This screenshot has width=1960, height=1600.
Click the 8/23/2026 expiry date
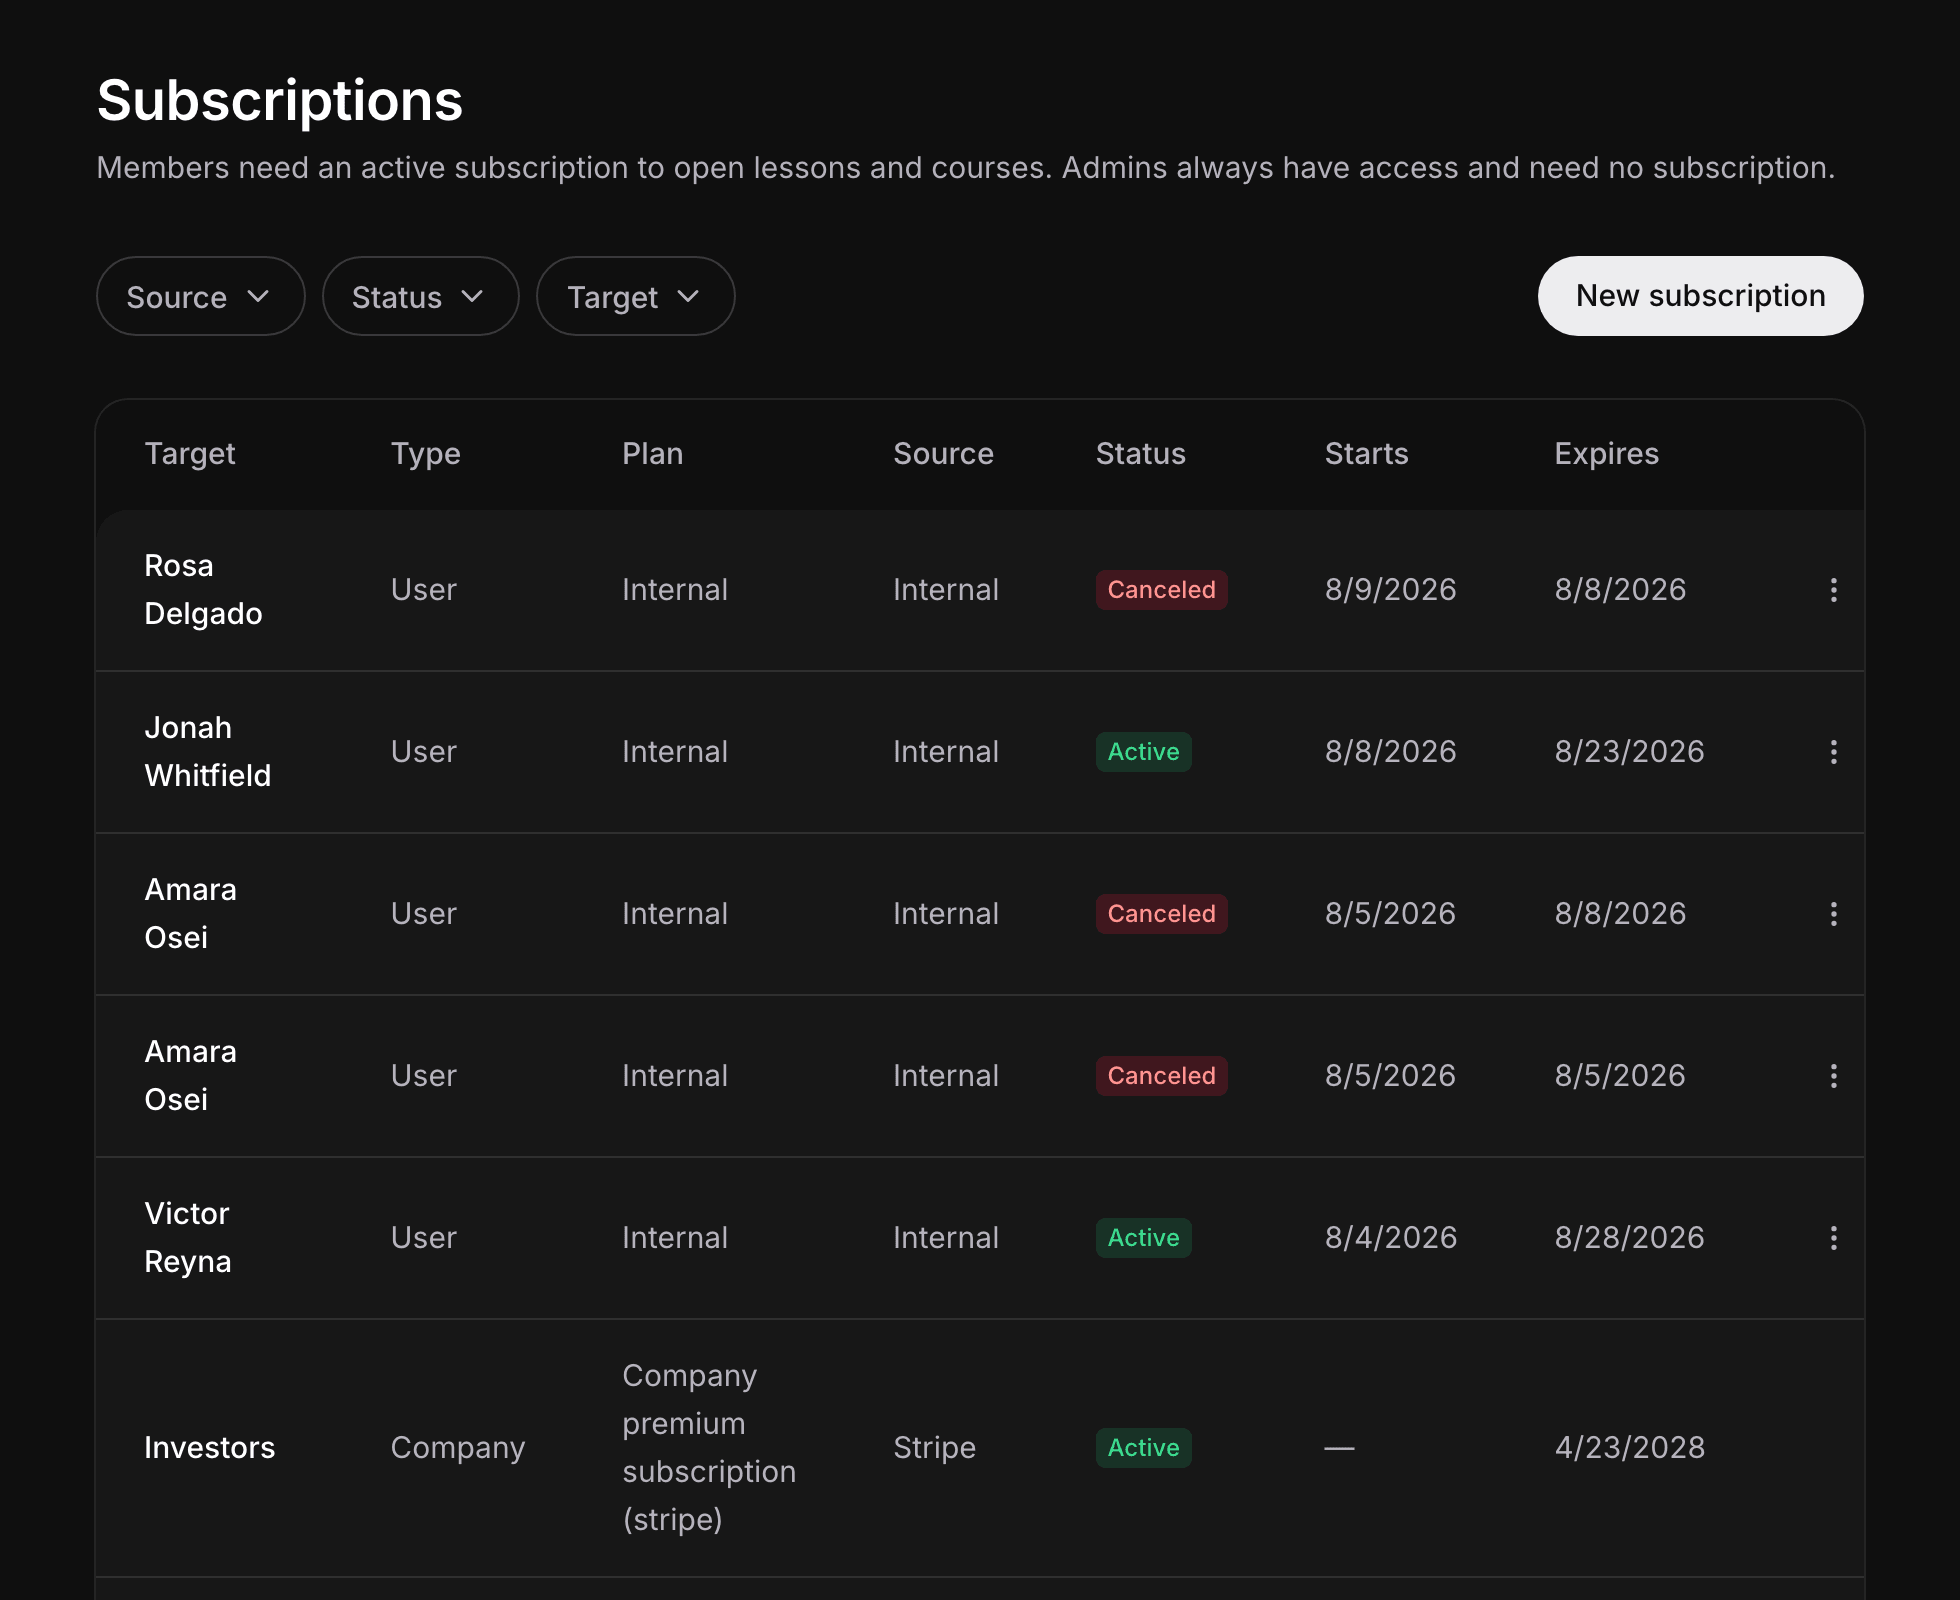[x=1629, y=752]
